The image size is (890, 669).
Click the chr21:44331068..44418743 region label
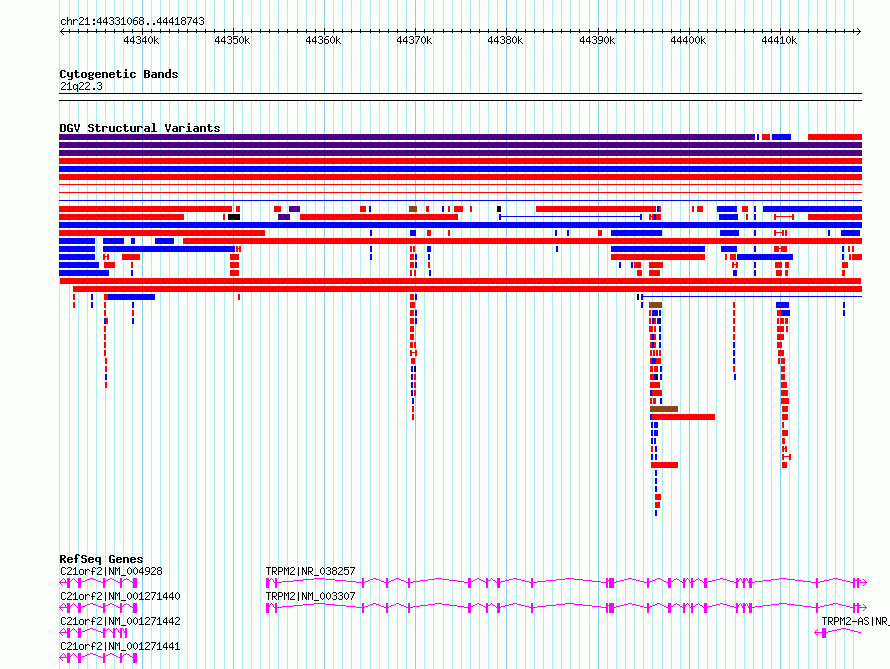click(x=132, y=21)
